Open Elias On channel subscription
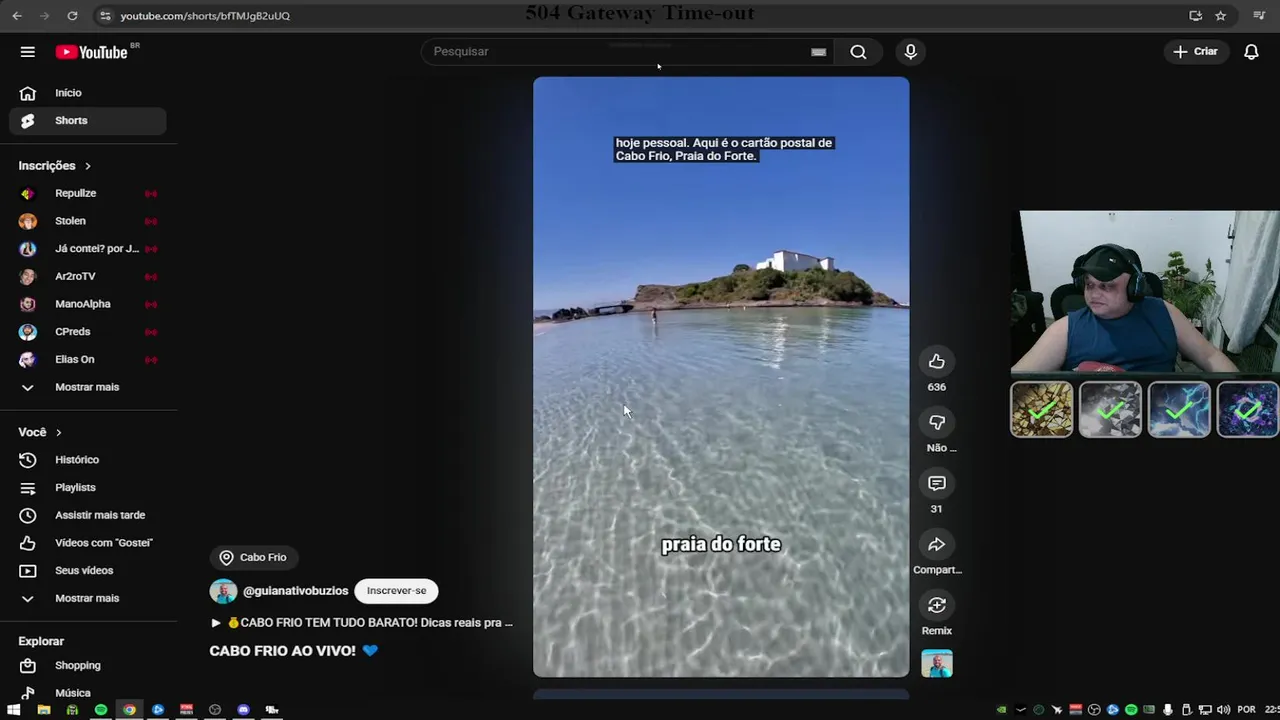 [x=88, y=359]
